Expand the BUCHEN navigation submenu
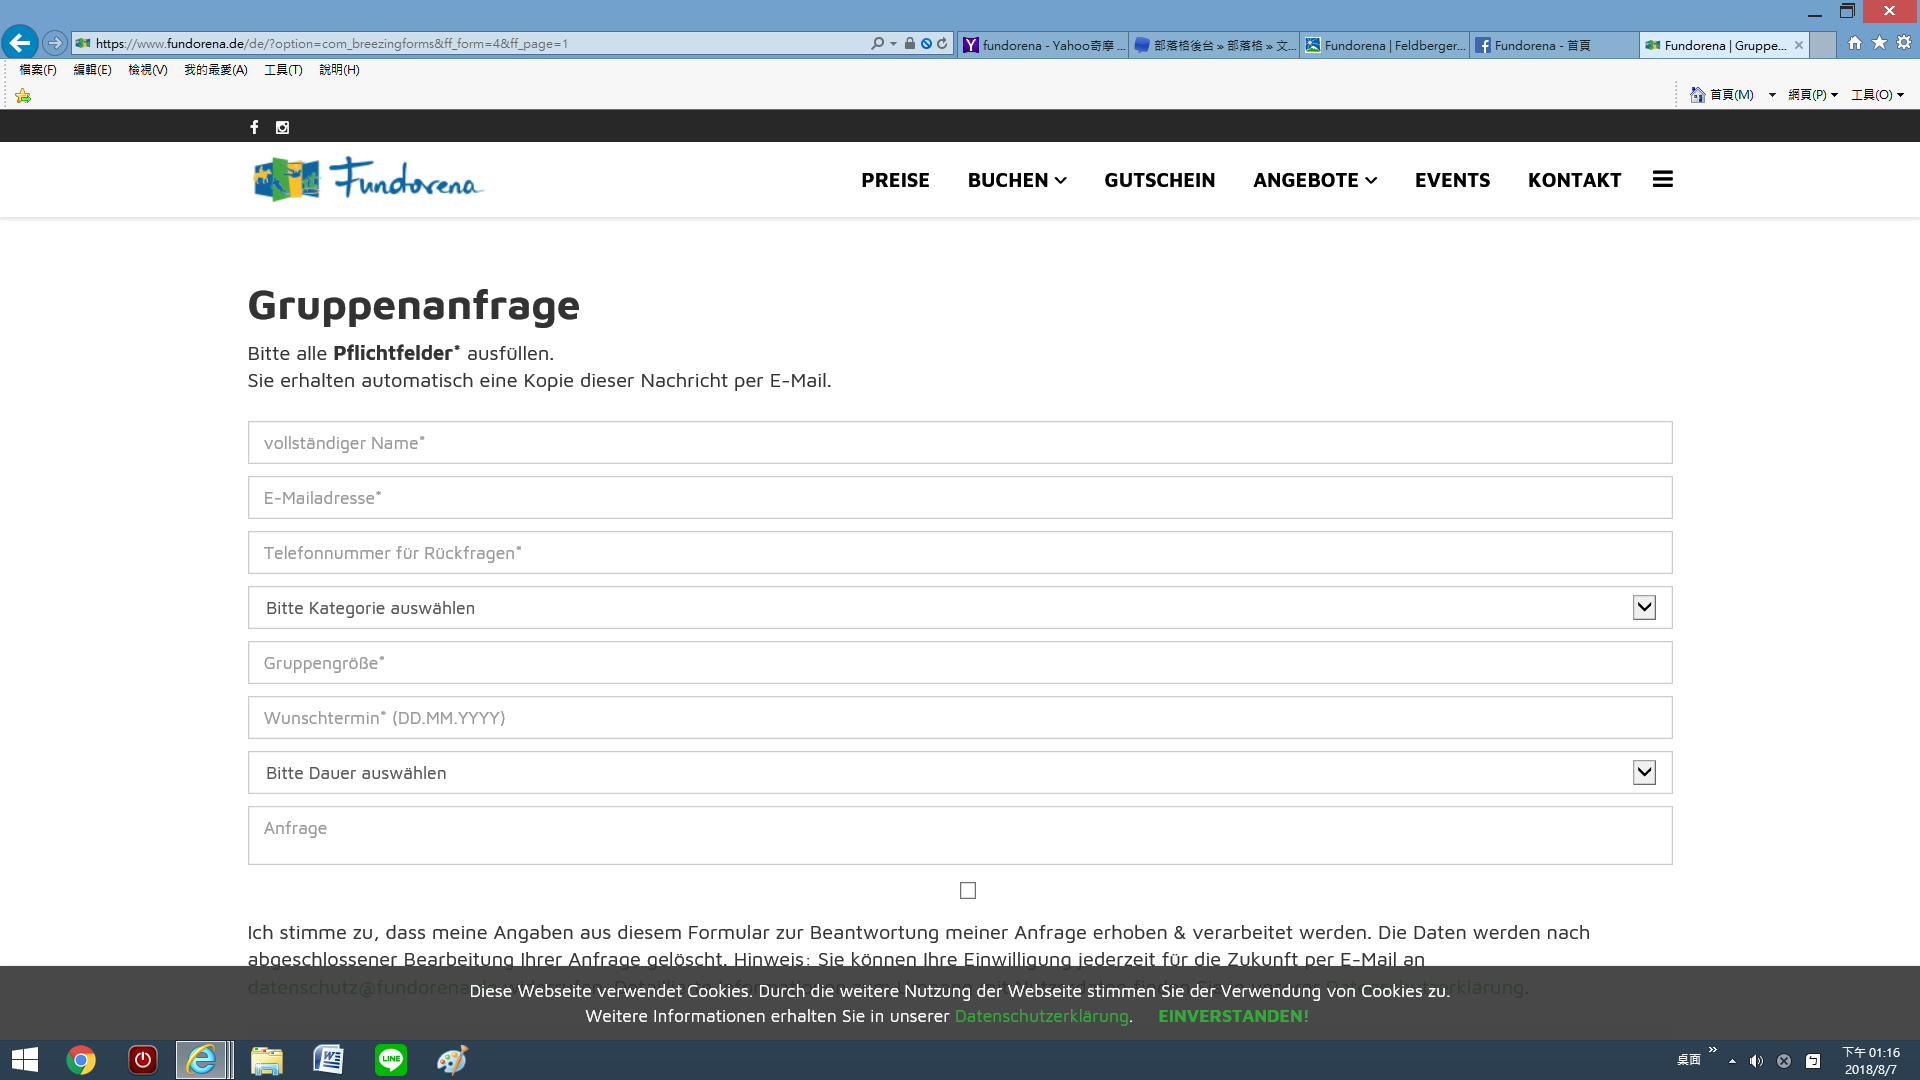 (1017, 180)
